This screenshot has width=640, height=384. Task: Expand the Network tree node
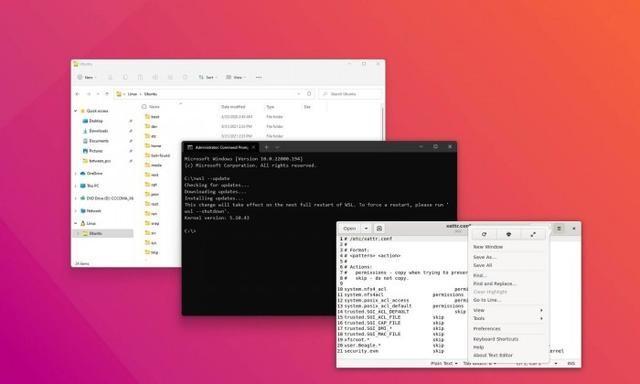(76, 211)
